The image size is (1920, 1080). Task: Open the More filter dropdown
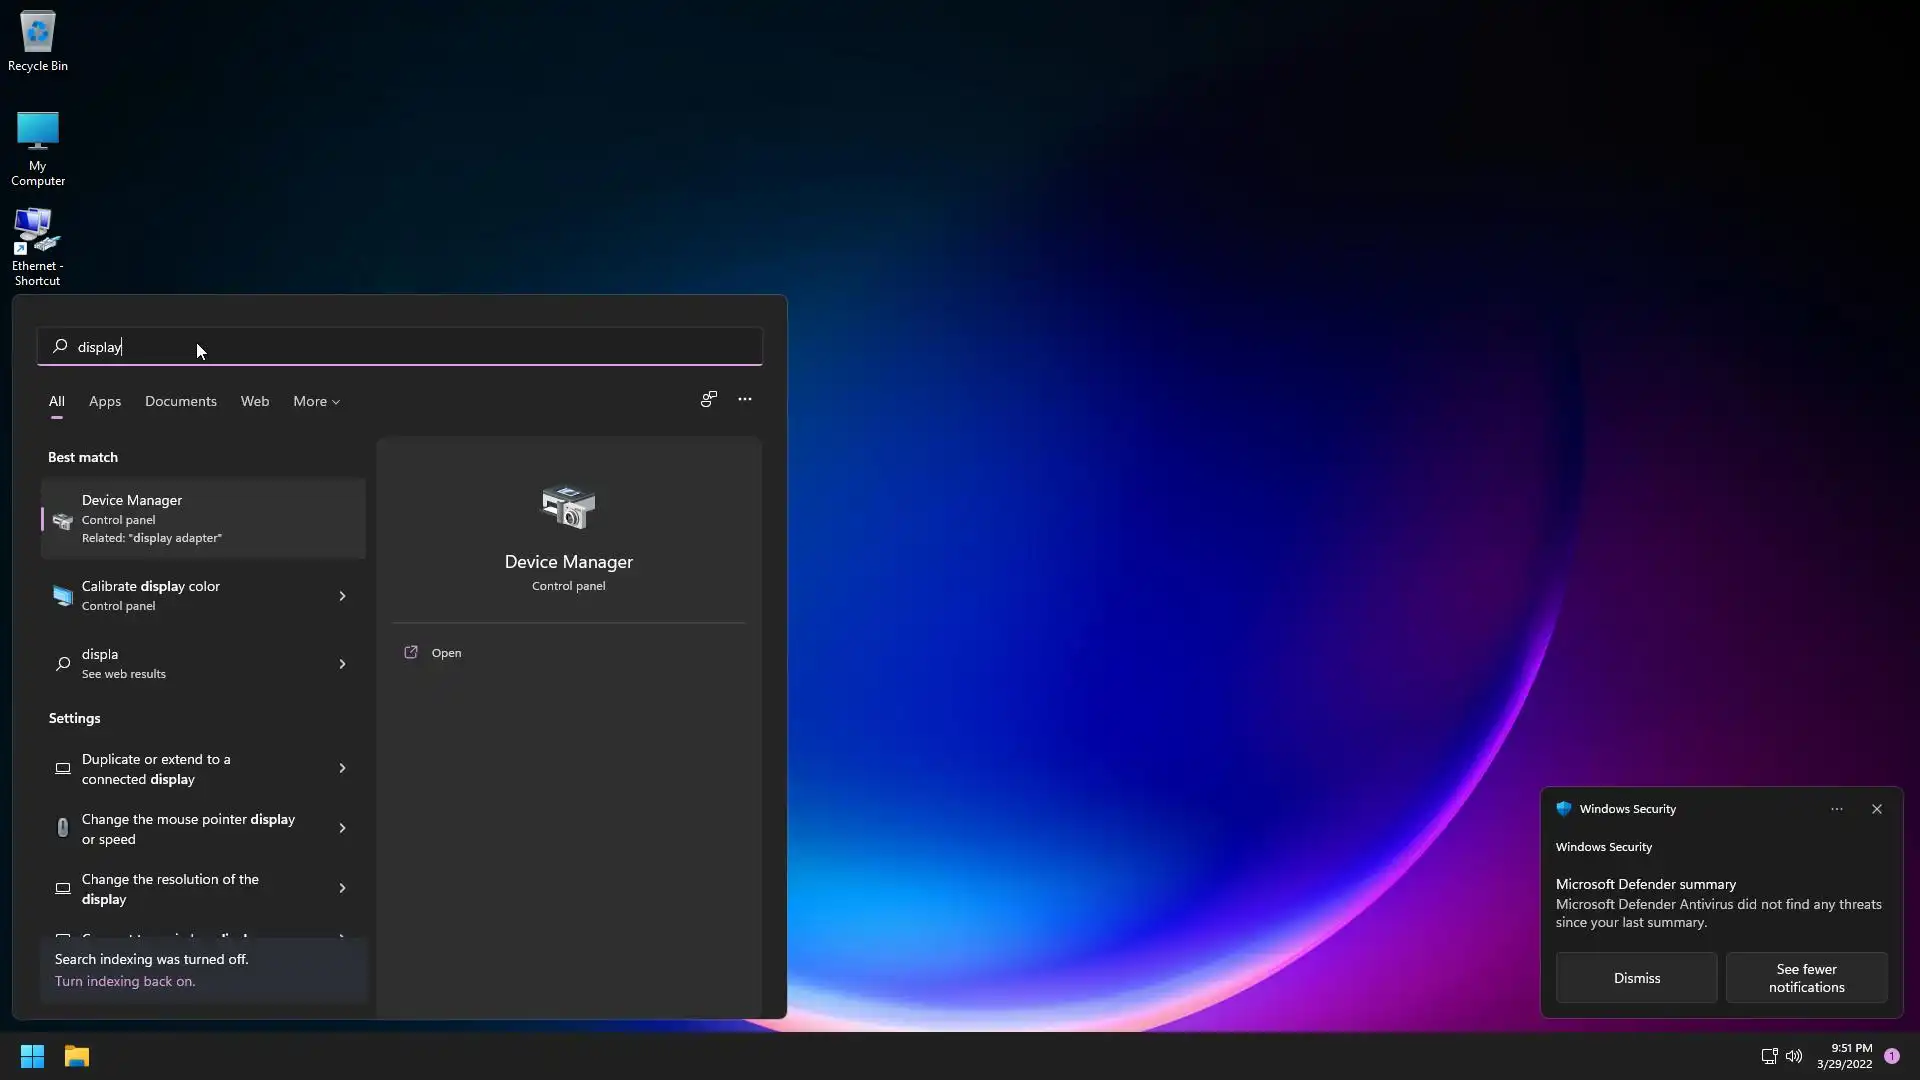click(x=316, y=401)
